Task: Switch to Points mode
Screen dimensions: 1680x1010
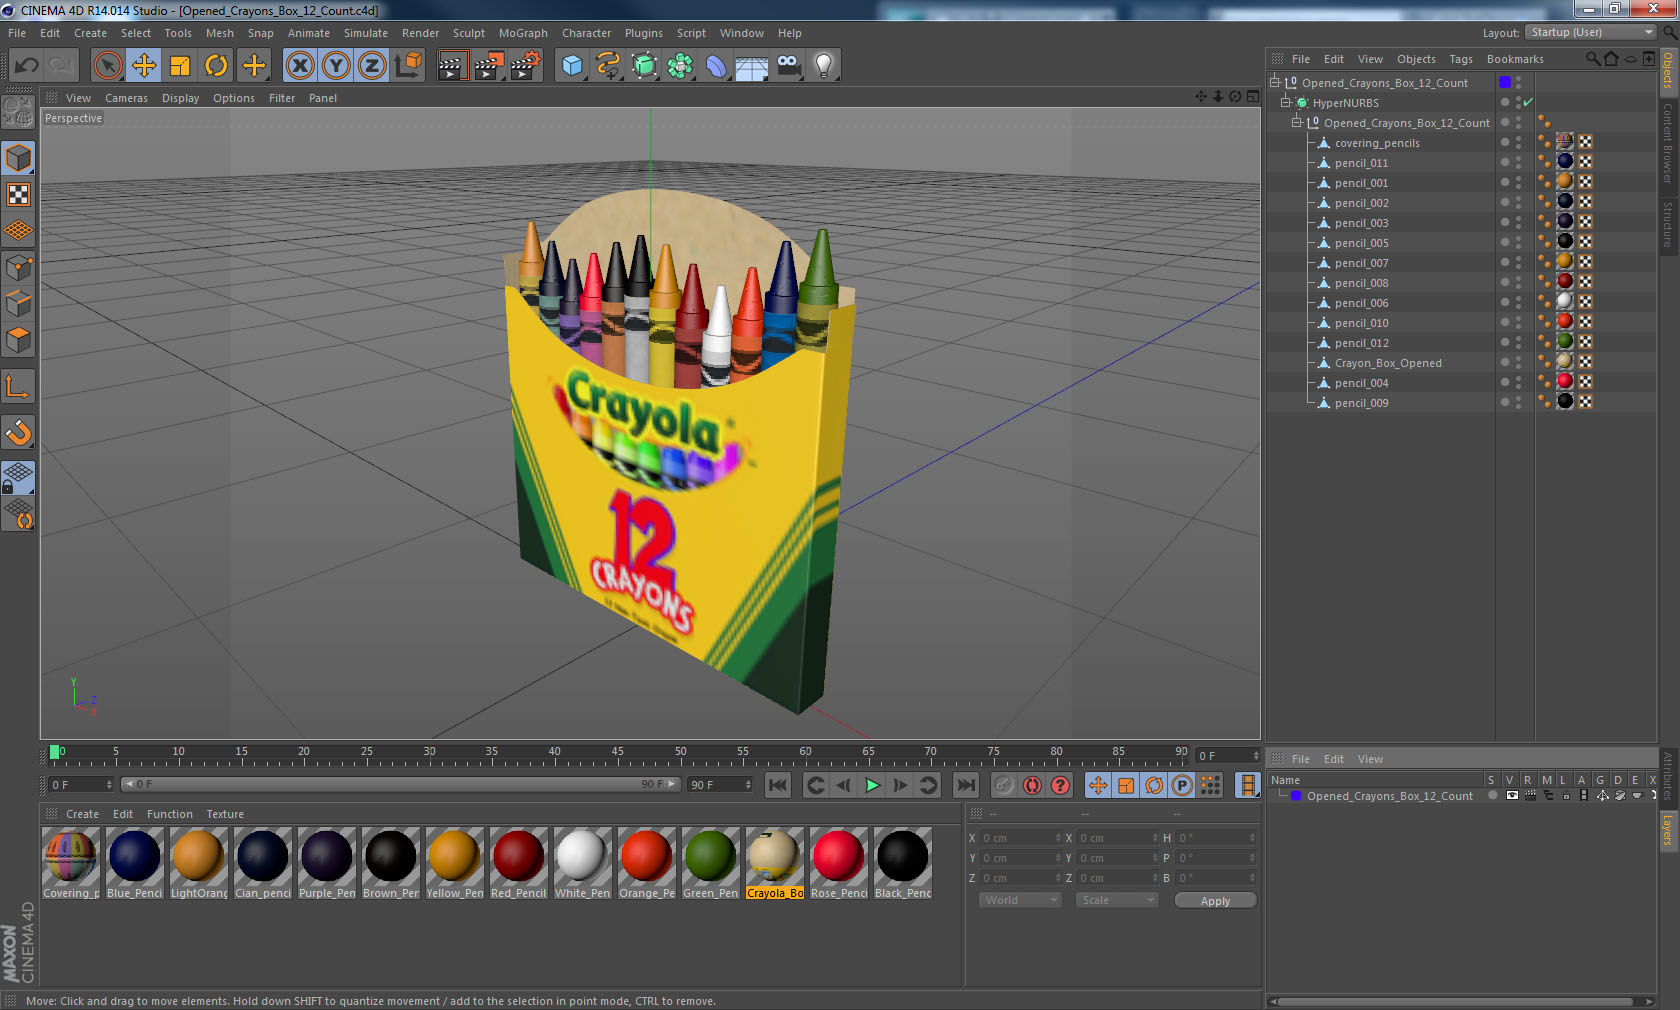Action: [18, 268]
